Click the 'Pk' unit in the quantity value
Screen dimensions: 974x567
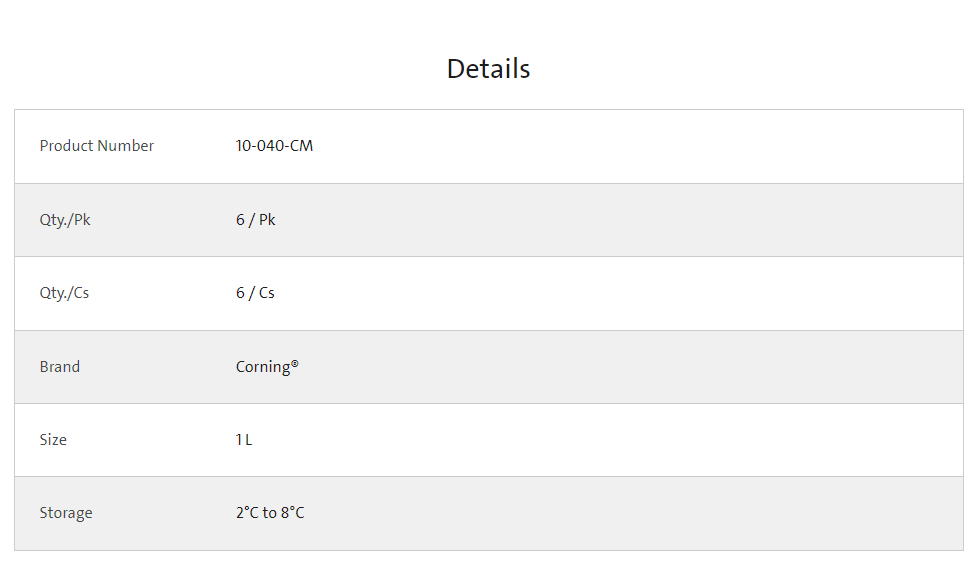[267, 220]
